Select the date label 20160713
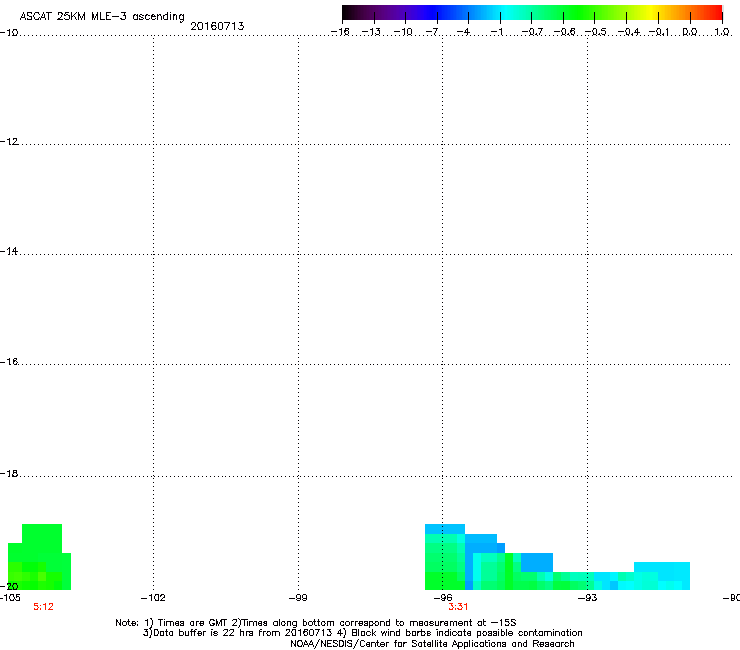740x650 pixels. point(217,26)
